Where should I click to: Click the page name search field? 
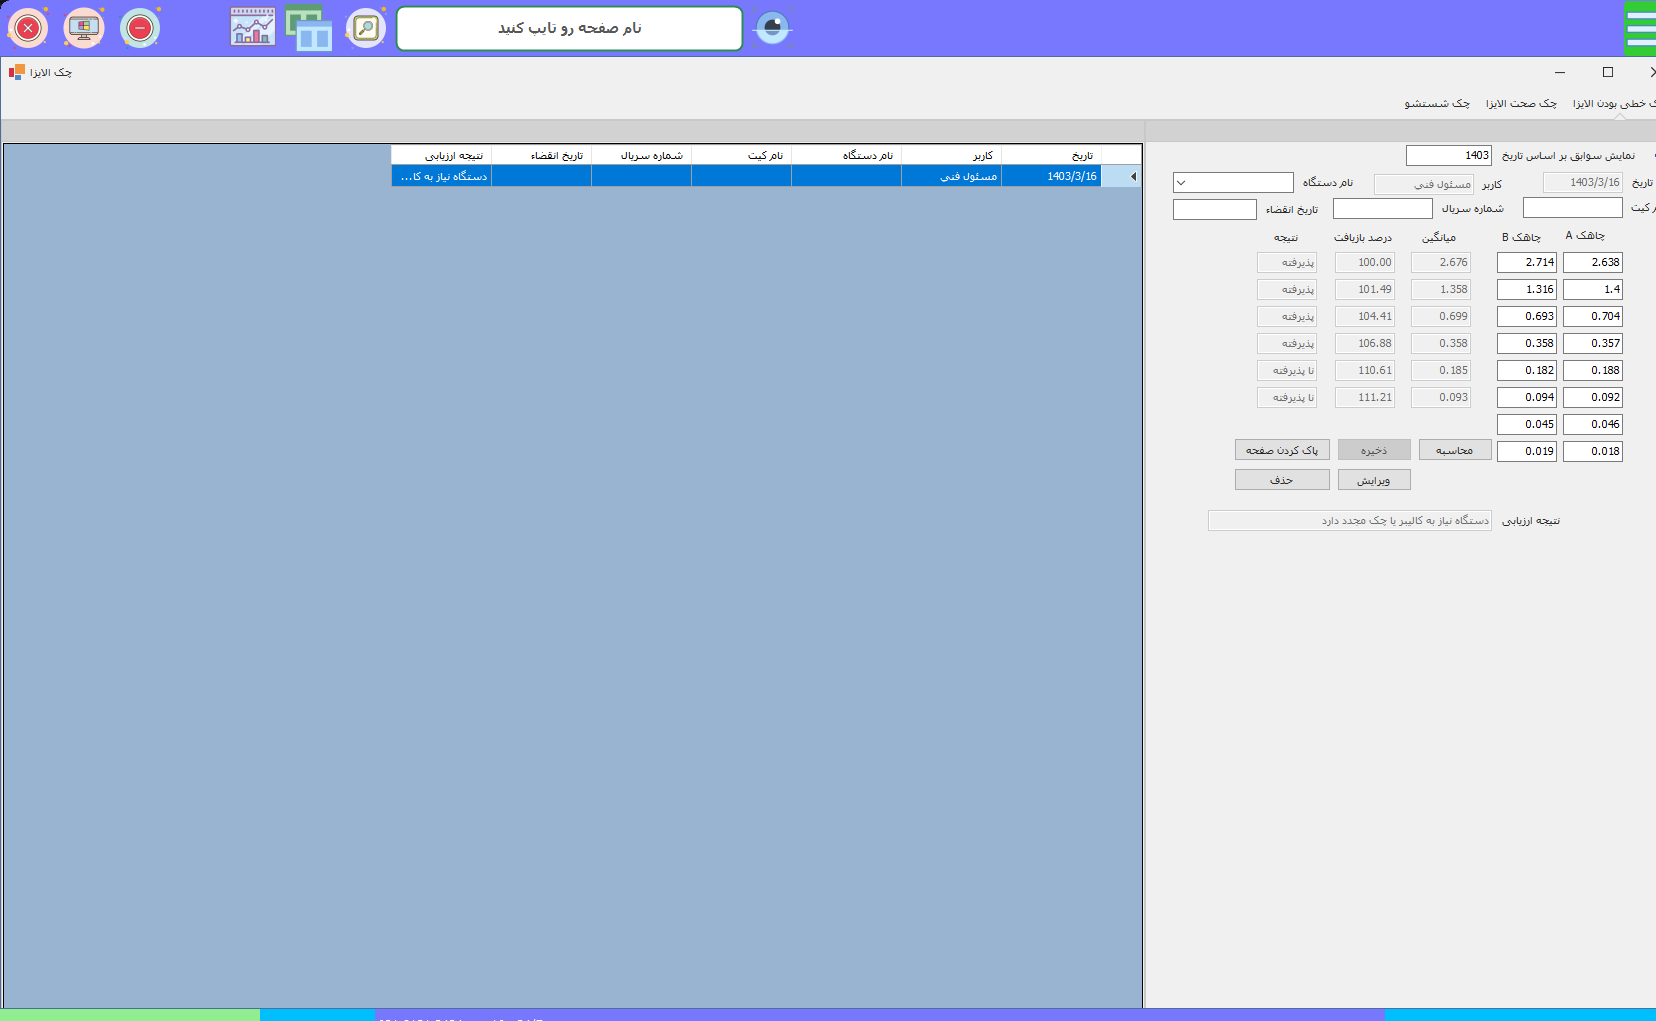click(569, 28)
